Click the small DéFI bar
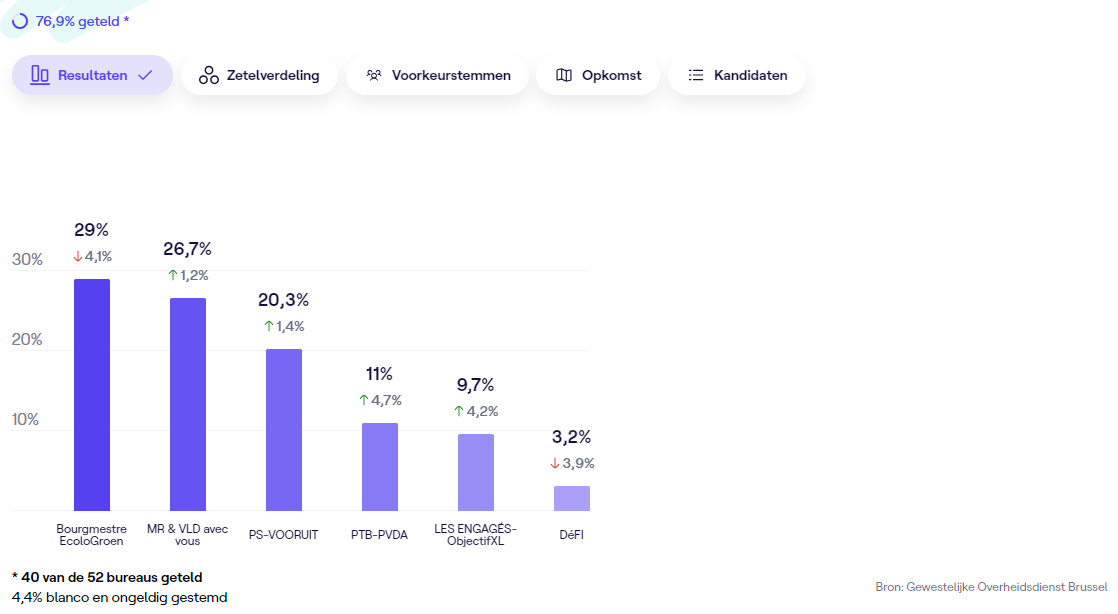 (x=572, y=498)
